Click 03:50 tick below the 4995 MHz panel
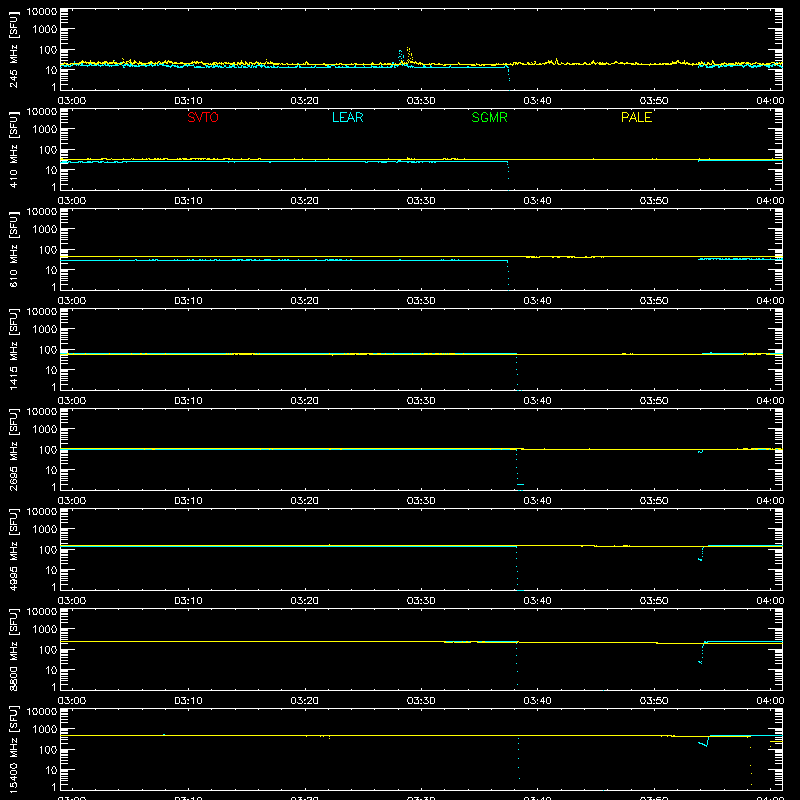The width and height of the screenshot is (800, 800). (x=654, y=601)
